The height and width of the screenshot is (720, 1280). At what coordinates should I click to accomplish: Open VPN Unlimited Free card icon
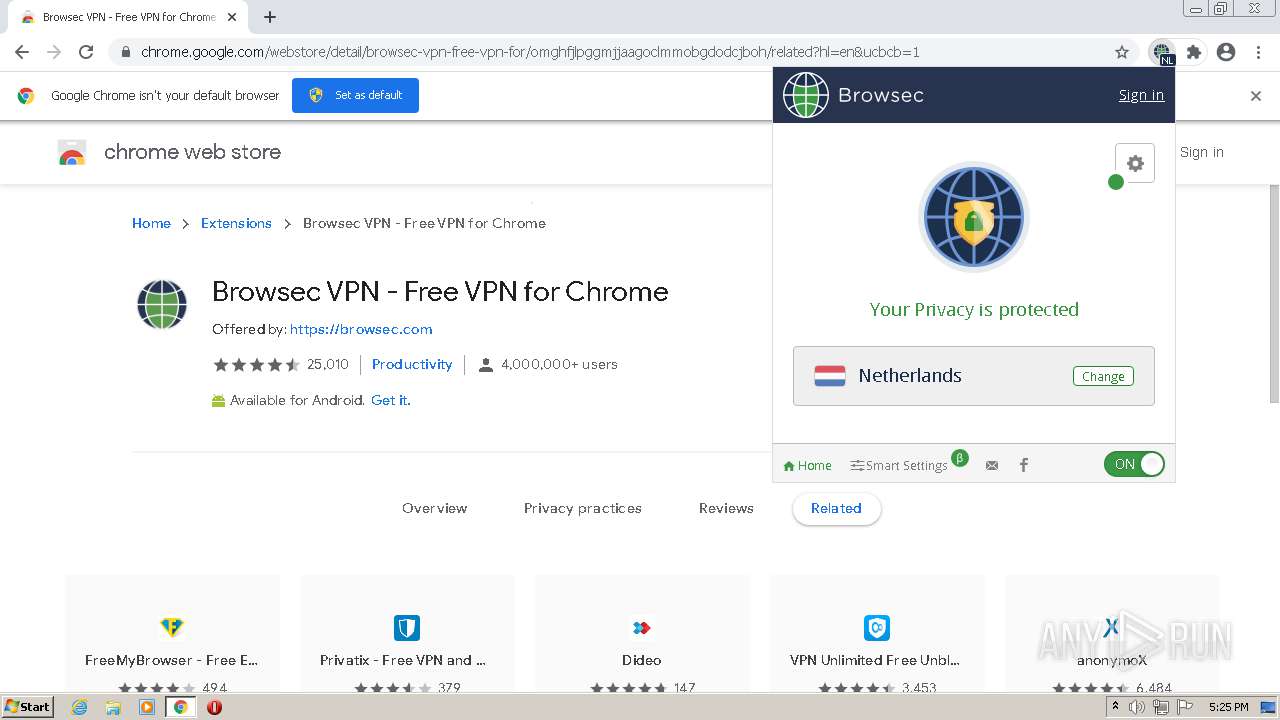[x=877, y=627]
